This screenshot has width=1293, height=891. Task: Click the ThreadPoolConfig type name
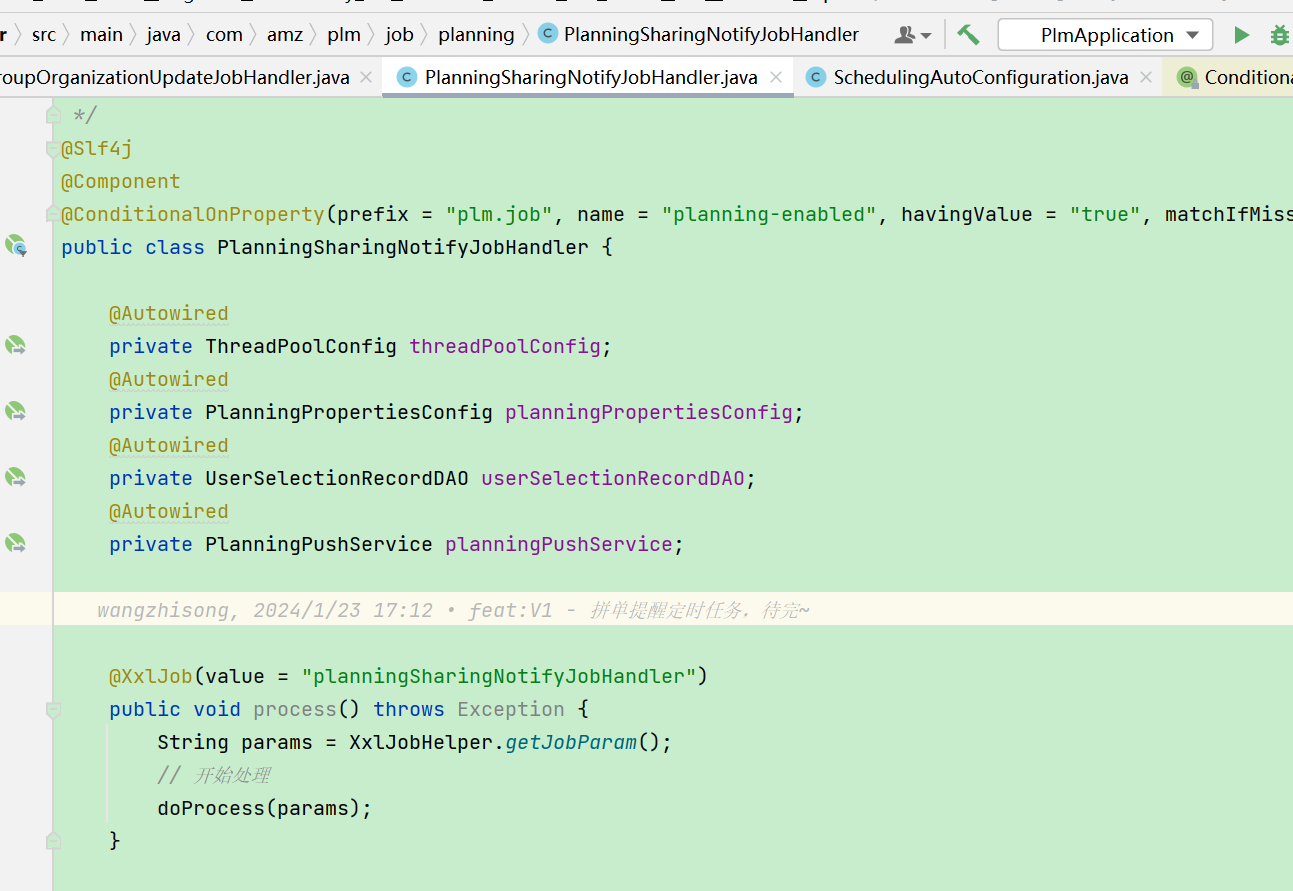pos(301,346)
